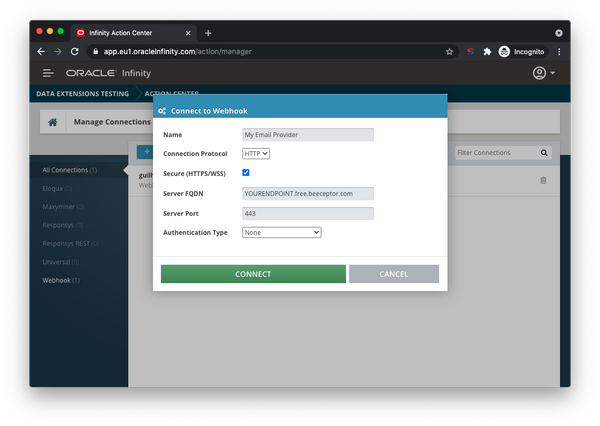
Task: Click the Authentication Type label
Action: pos(195,232)
